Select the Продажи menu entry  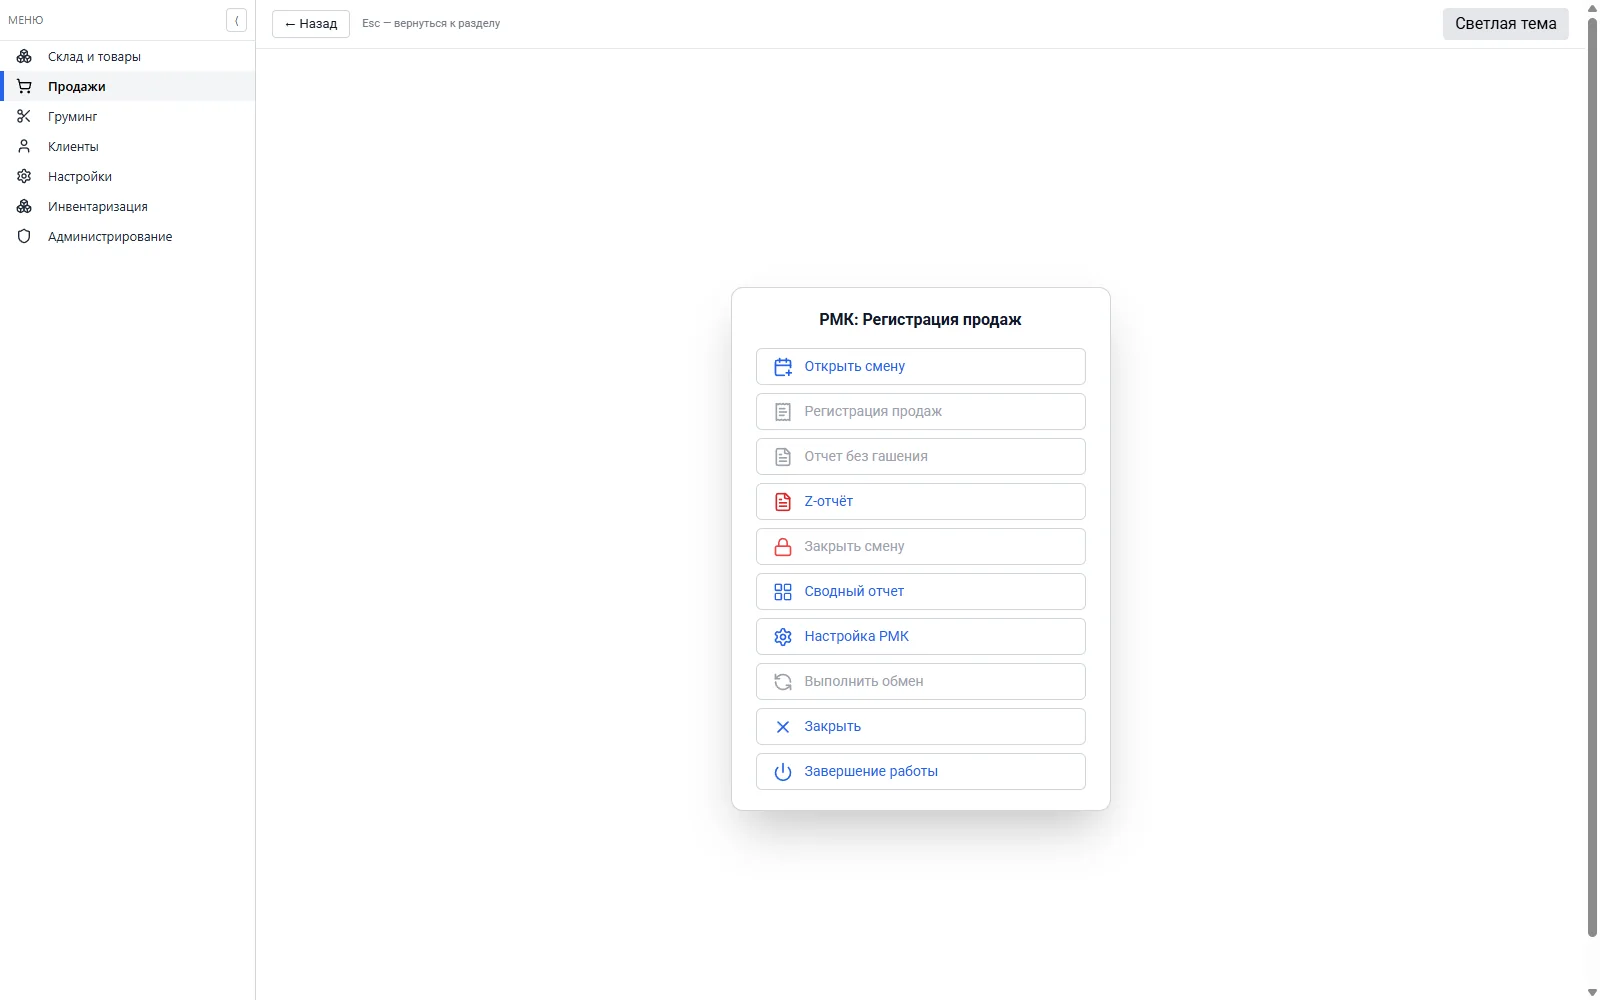(128, 86)
